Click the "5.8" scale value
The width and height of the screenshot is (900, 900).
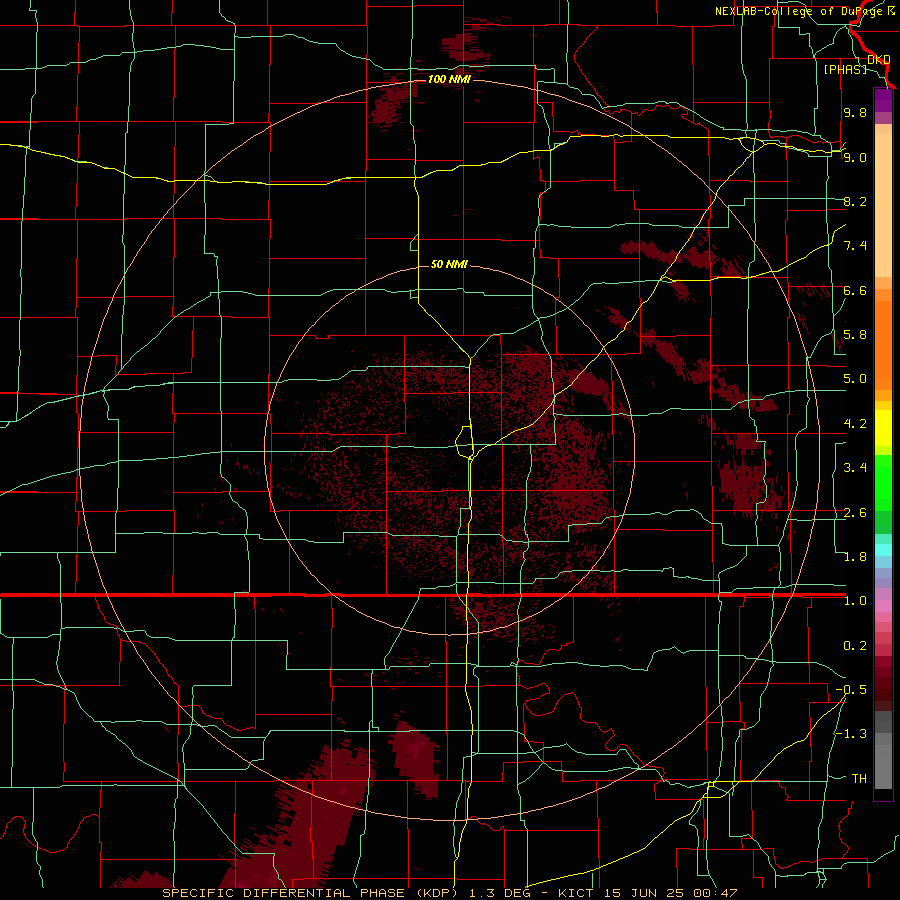[x=855, y=334]
